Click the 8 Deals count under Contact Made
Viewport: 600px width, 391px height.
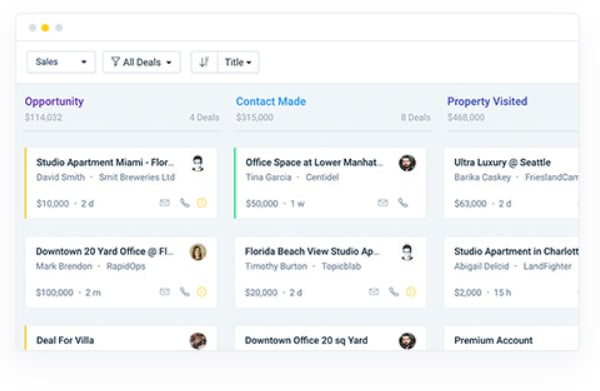click(x=416, y=117)
